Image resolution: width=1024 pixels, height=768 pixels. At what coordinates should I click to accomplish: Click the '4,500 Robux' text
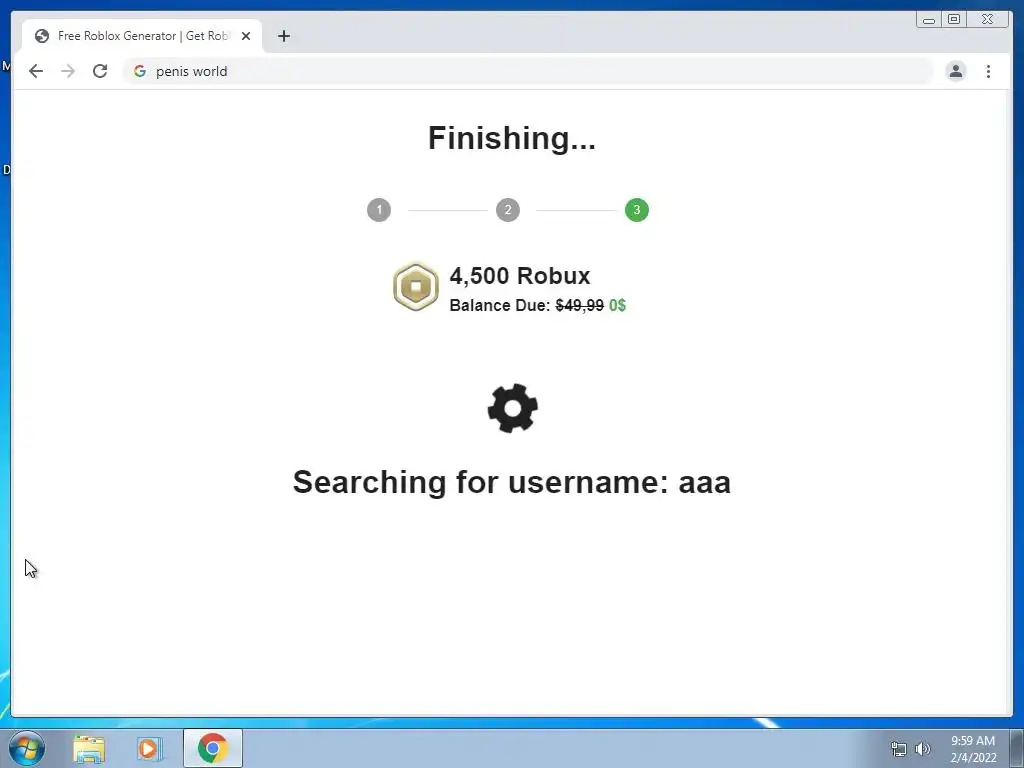pos(520,276)
